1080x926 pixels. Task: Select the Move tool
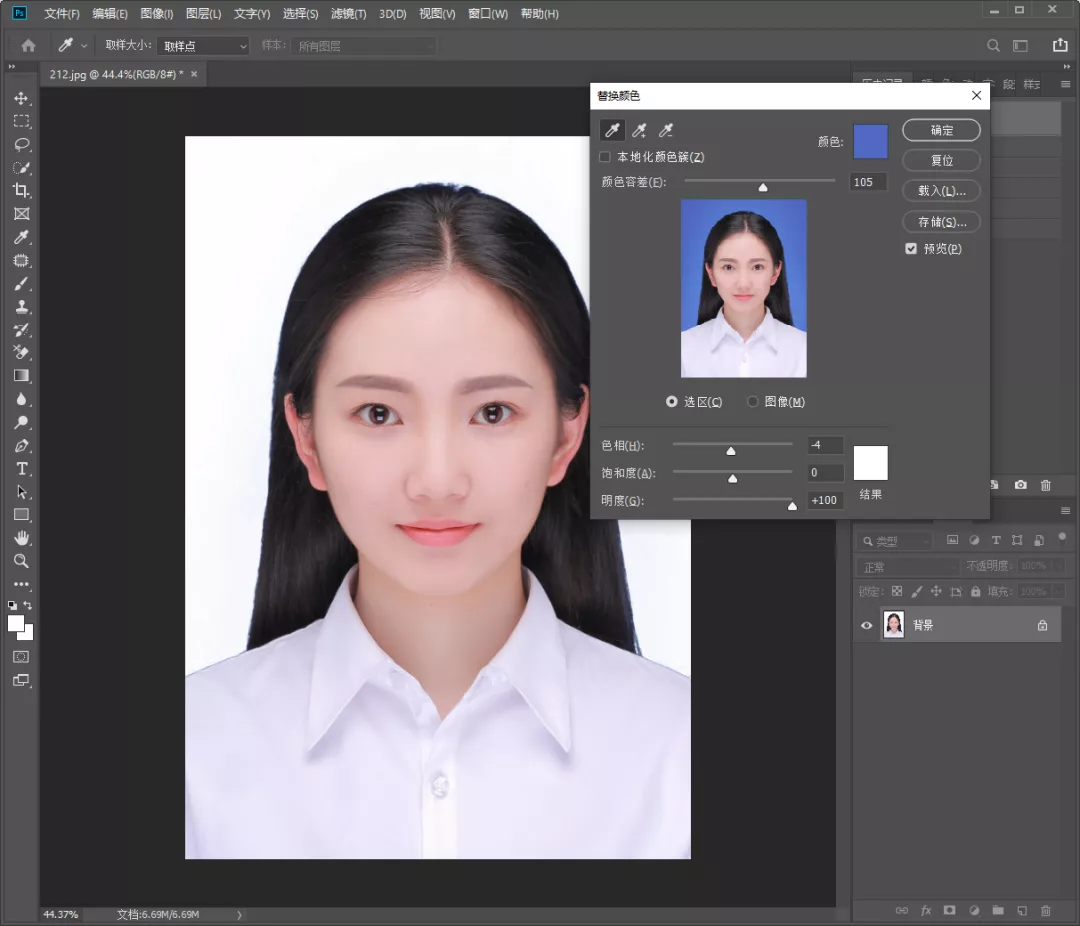[21, 98]
